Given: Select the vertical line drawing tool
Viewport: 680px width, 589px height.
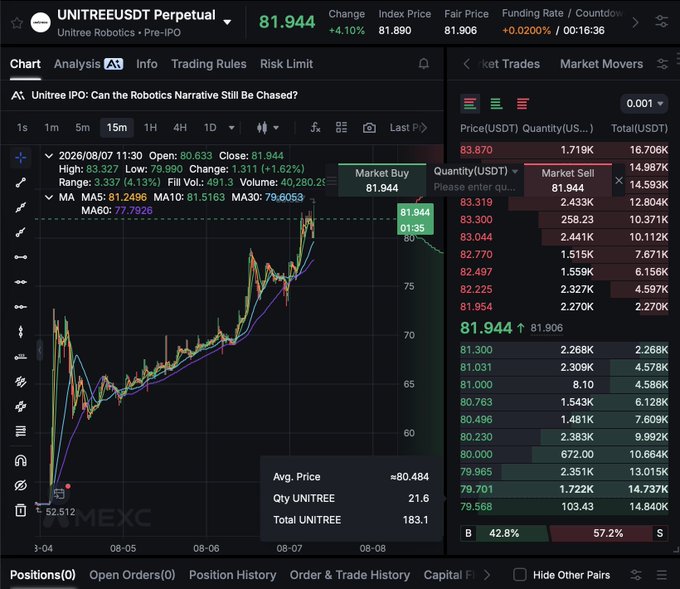Looking at the screenshot, I should 20,332.
